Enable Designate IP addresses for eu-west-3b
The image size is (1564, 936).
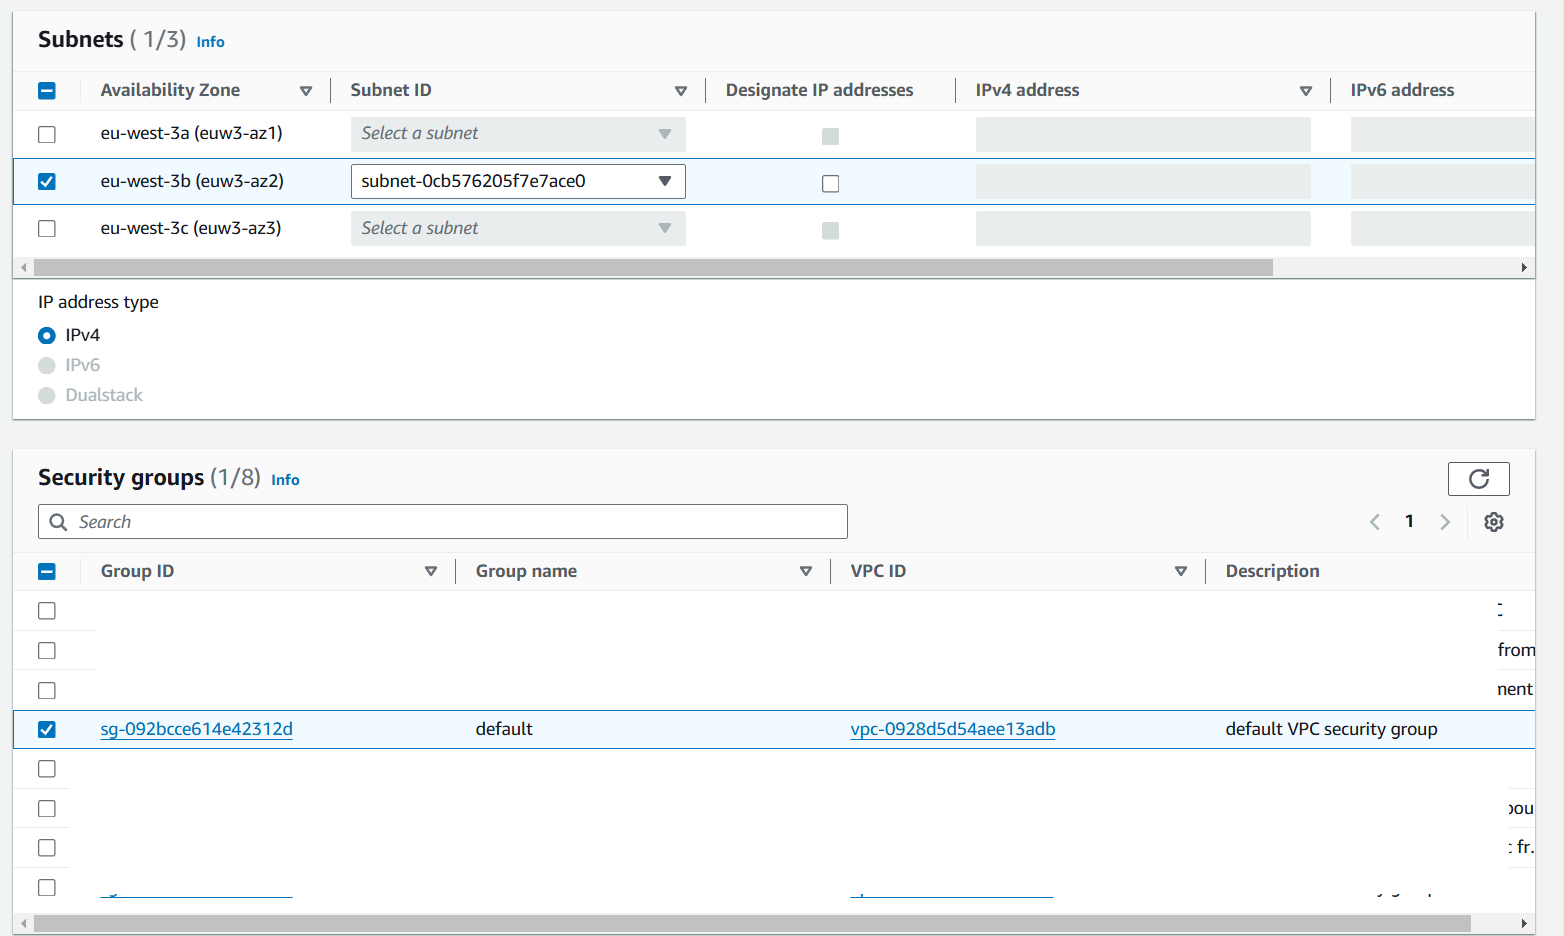pos(830,183)
